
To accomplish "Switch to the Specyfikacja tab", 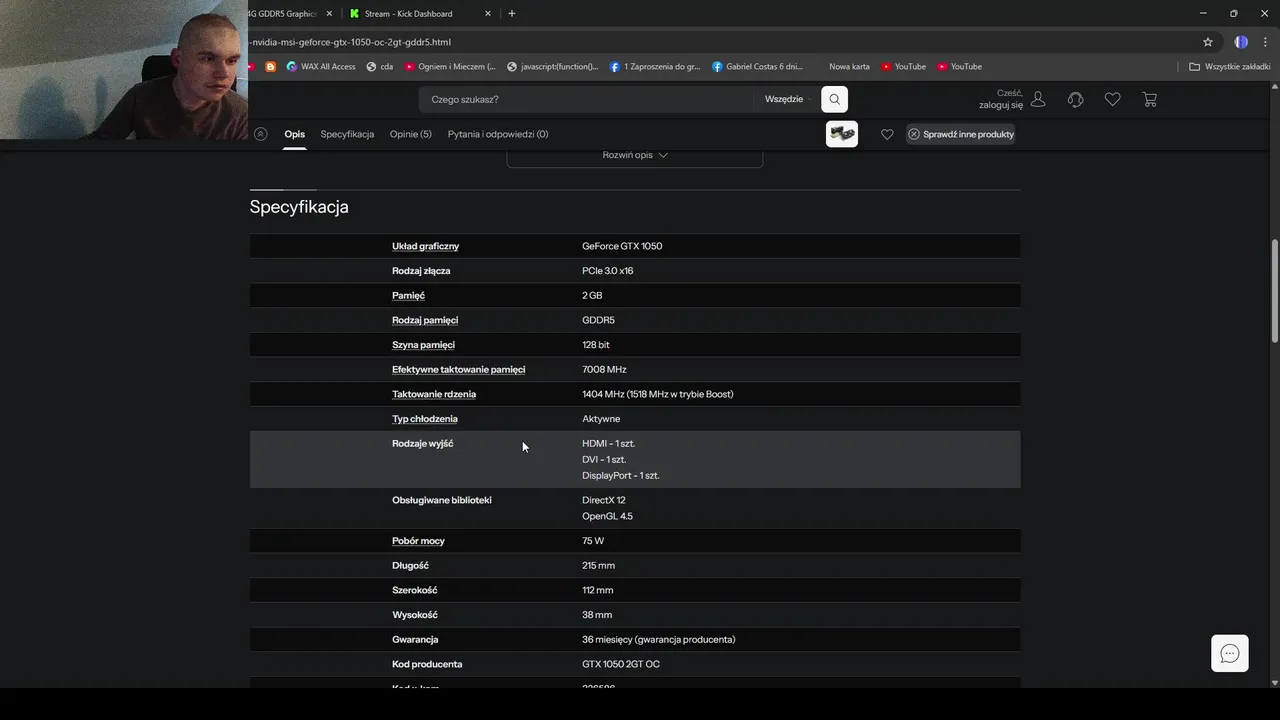I will [347, 134].
